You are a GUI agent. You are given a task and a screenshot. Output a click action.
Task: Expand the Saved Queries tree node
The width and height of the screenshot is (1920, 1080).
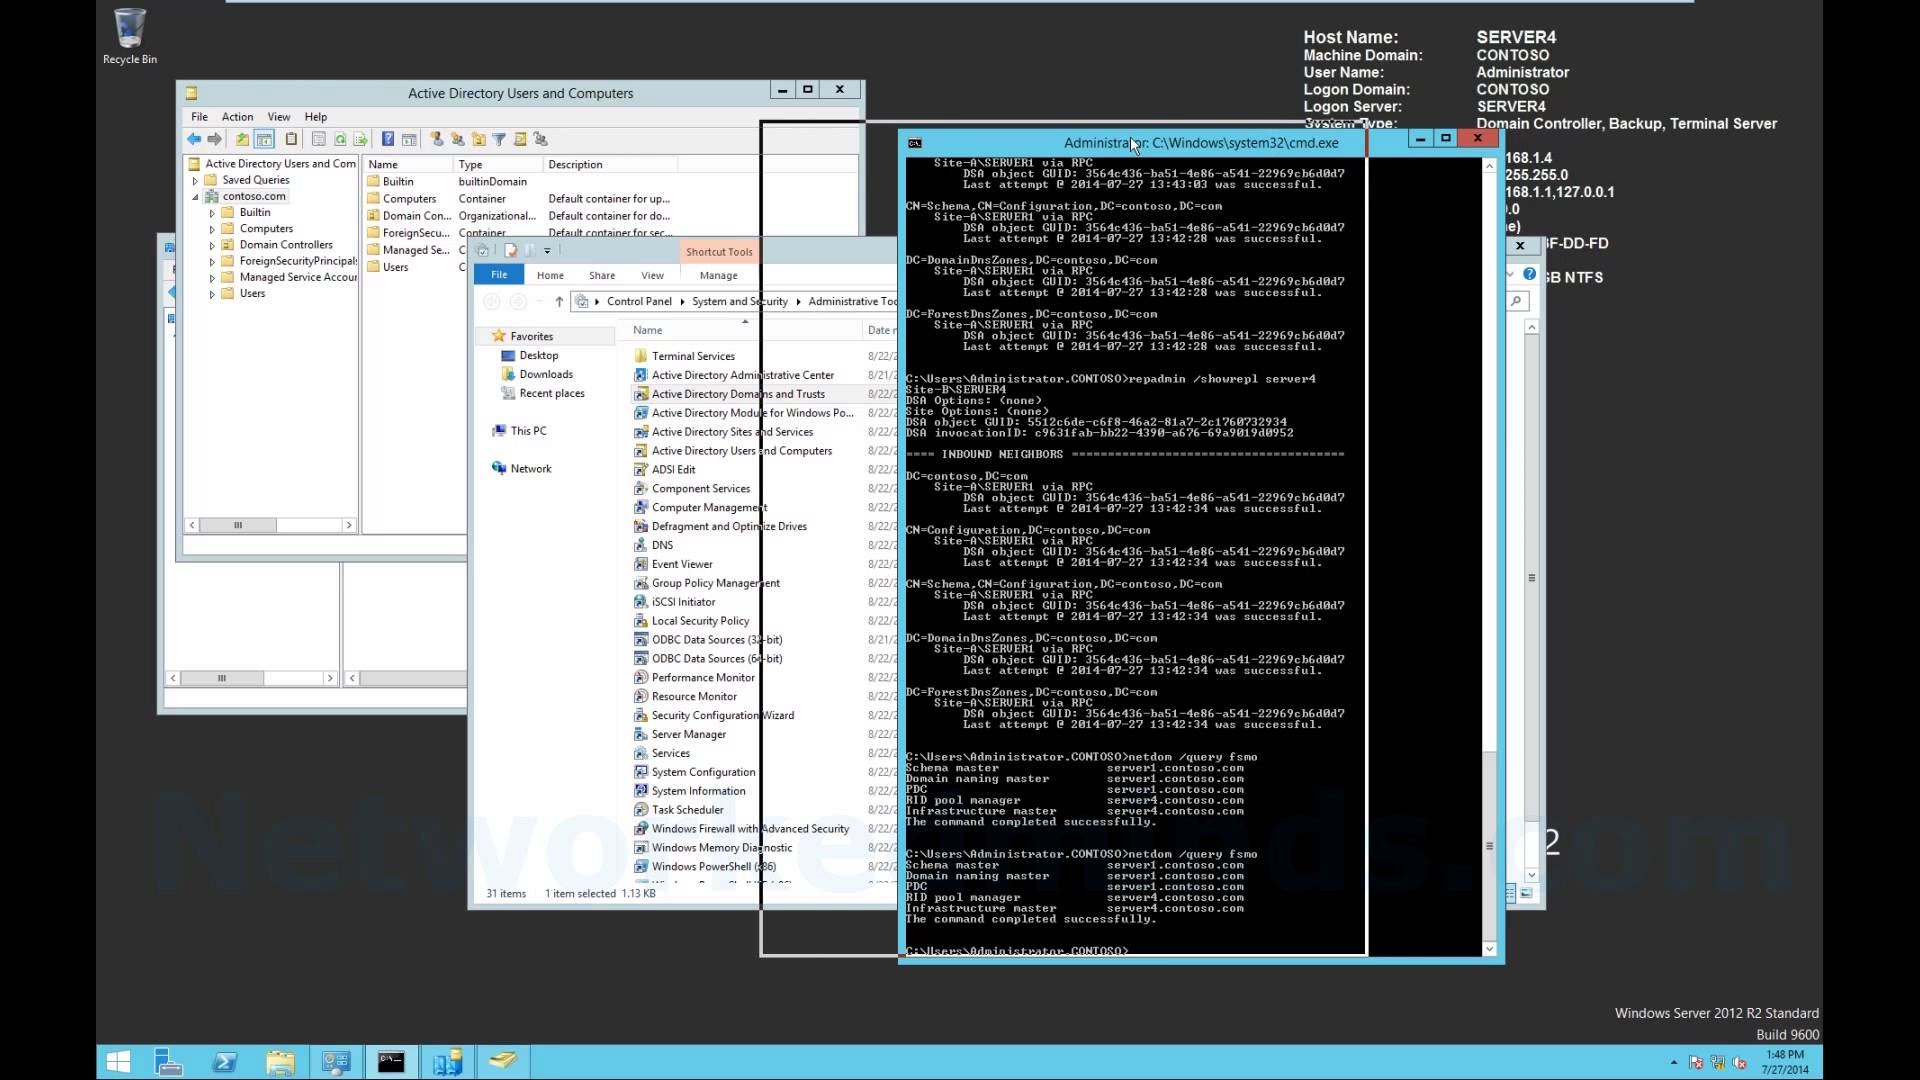point(195,181)
